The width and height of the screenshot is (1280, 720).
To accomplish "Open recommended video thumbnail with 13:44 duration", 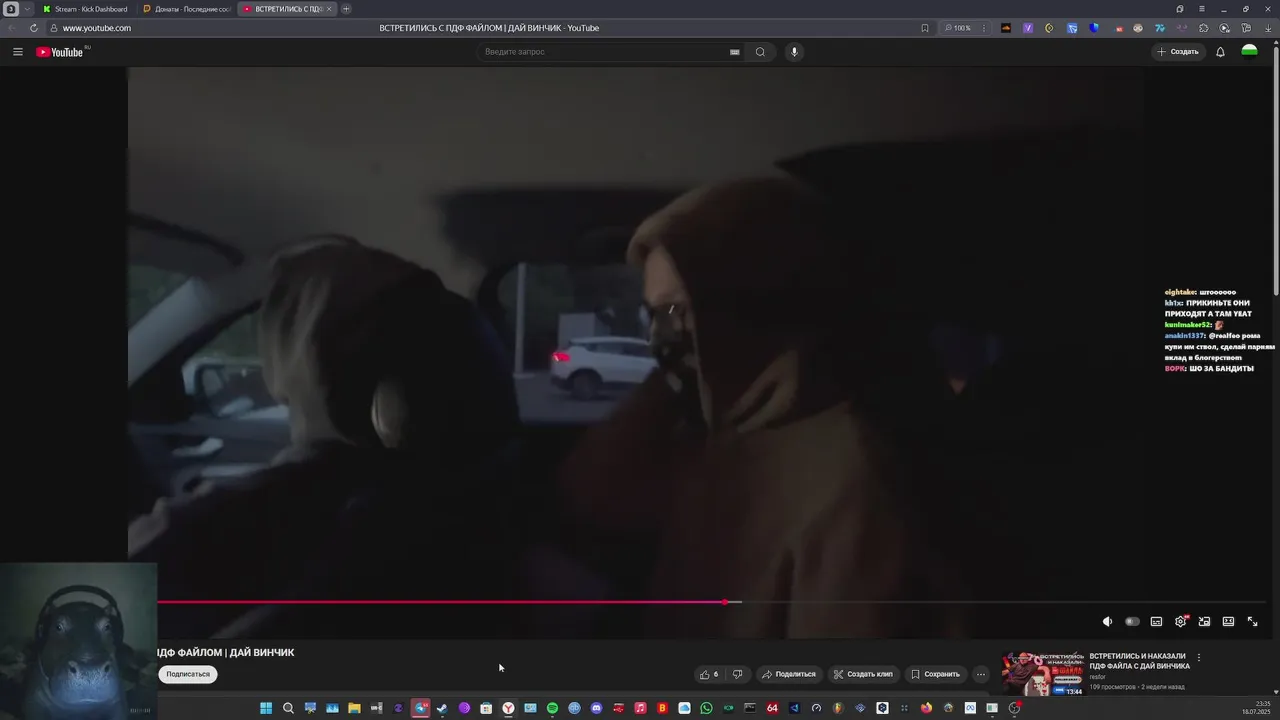I will (1043, 674).
